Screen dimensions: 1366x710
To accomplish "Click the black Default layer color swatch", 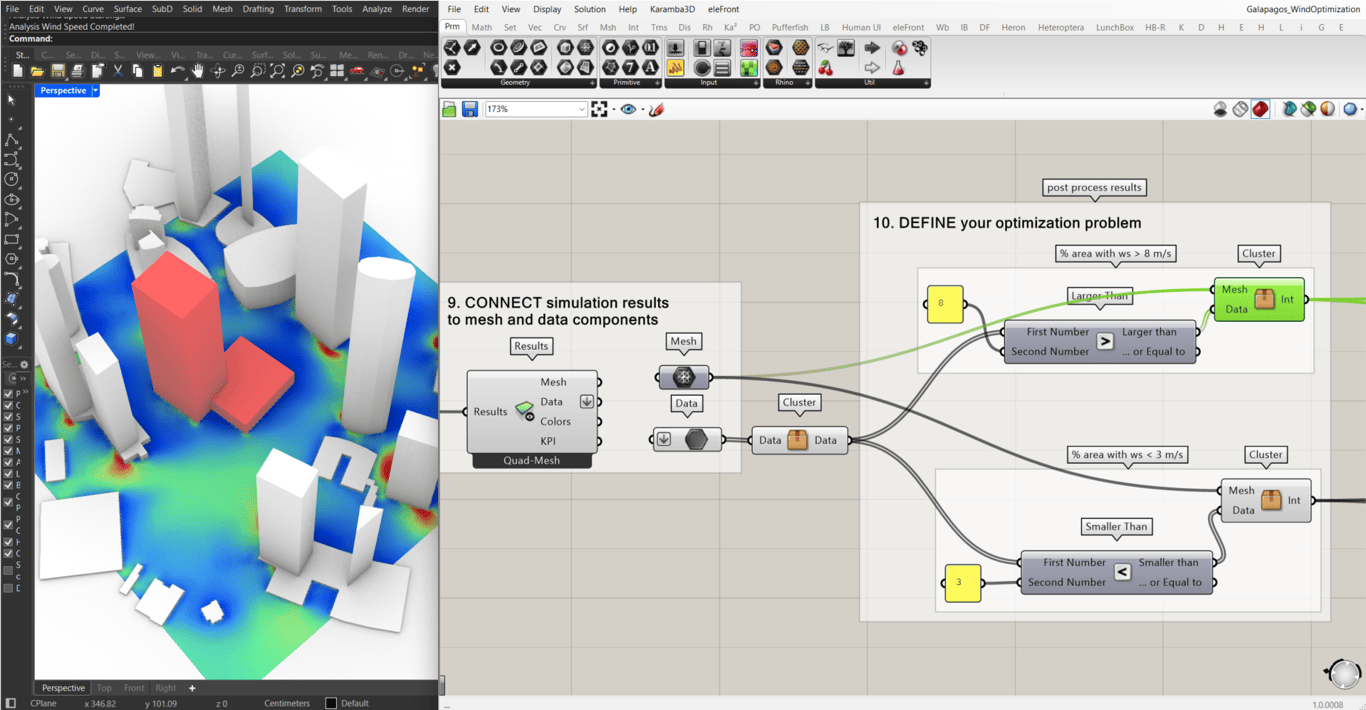I will pyautogui.click(x=331, y=703).
